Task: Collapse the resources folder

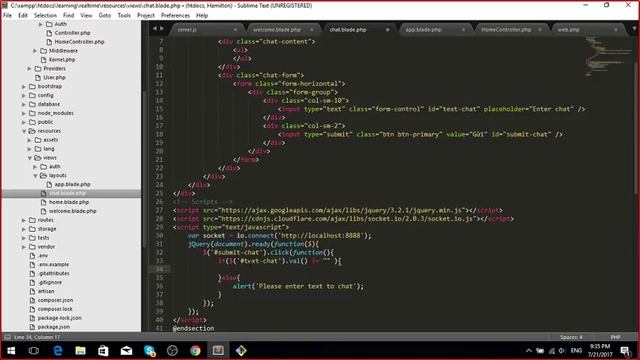Action: click(24, 131)
